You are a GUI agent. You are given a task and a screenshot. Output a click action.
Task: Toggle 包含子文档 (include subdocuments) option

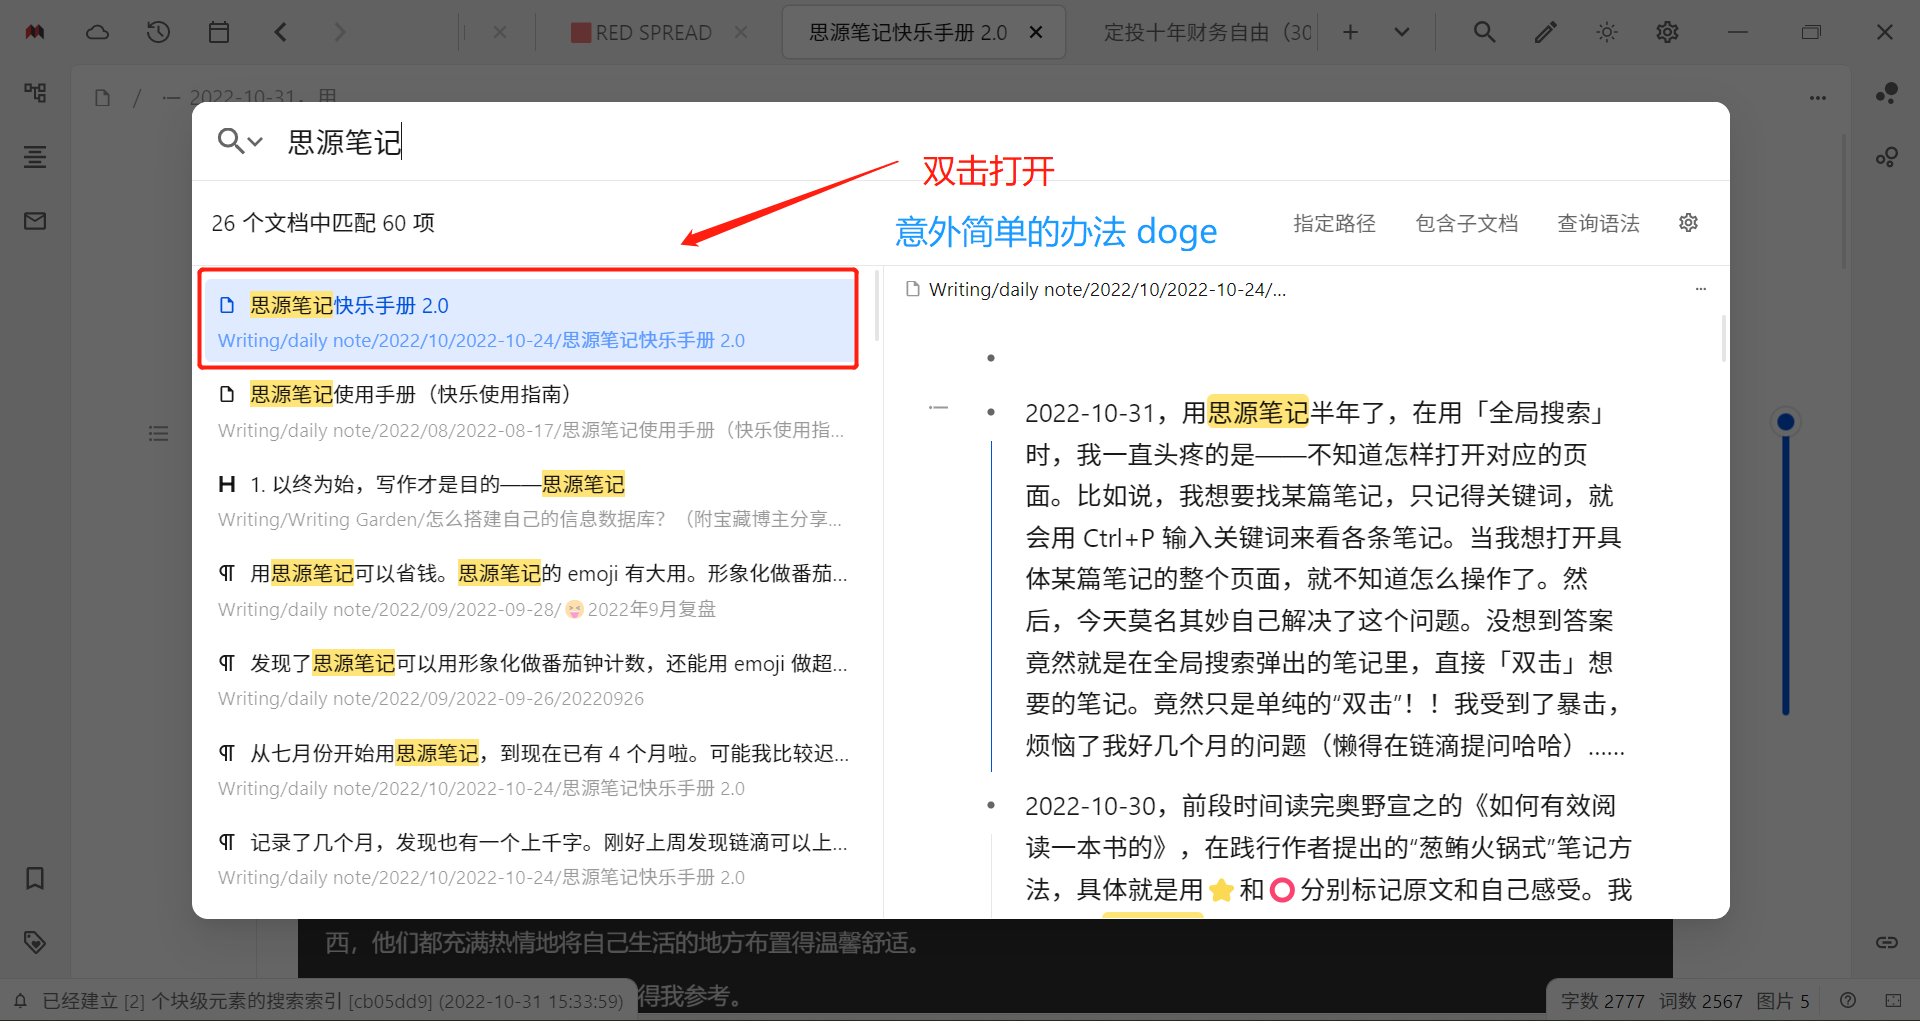click(1466, 222)
